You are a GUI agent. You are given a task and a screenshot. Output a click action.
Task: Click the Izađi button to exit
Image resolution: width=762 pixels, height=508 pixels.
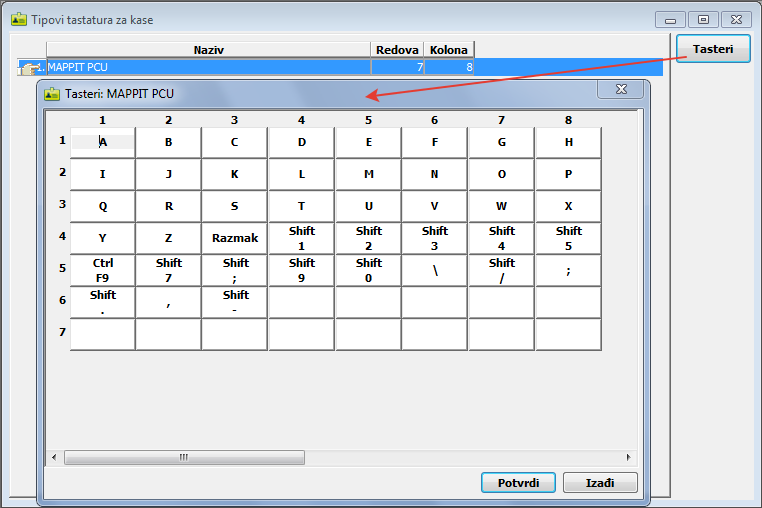click(600, 483)
